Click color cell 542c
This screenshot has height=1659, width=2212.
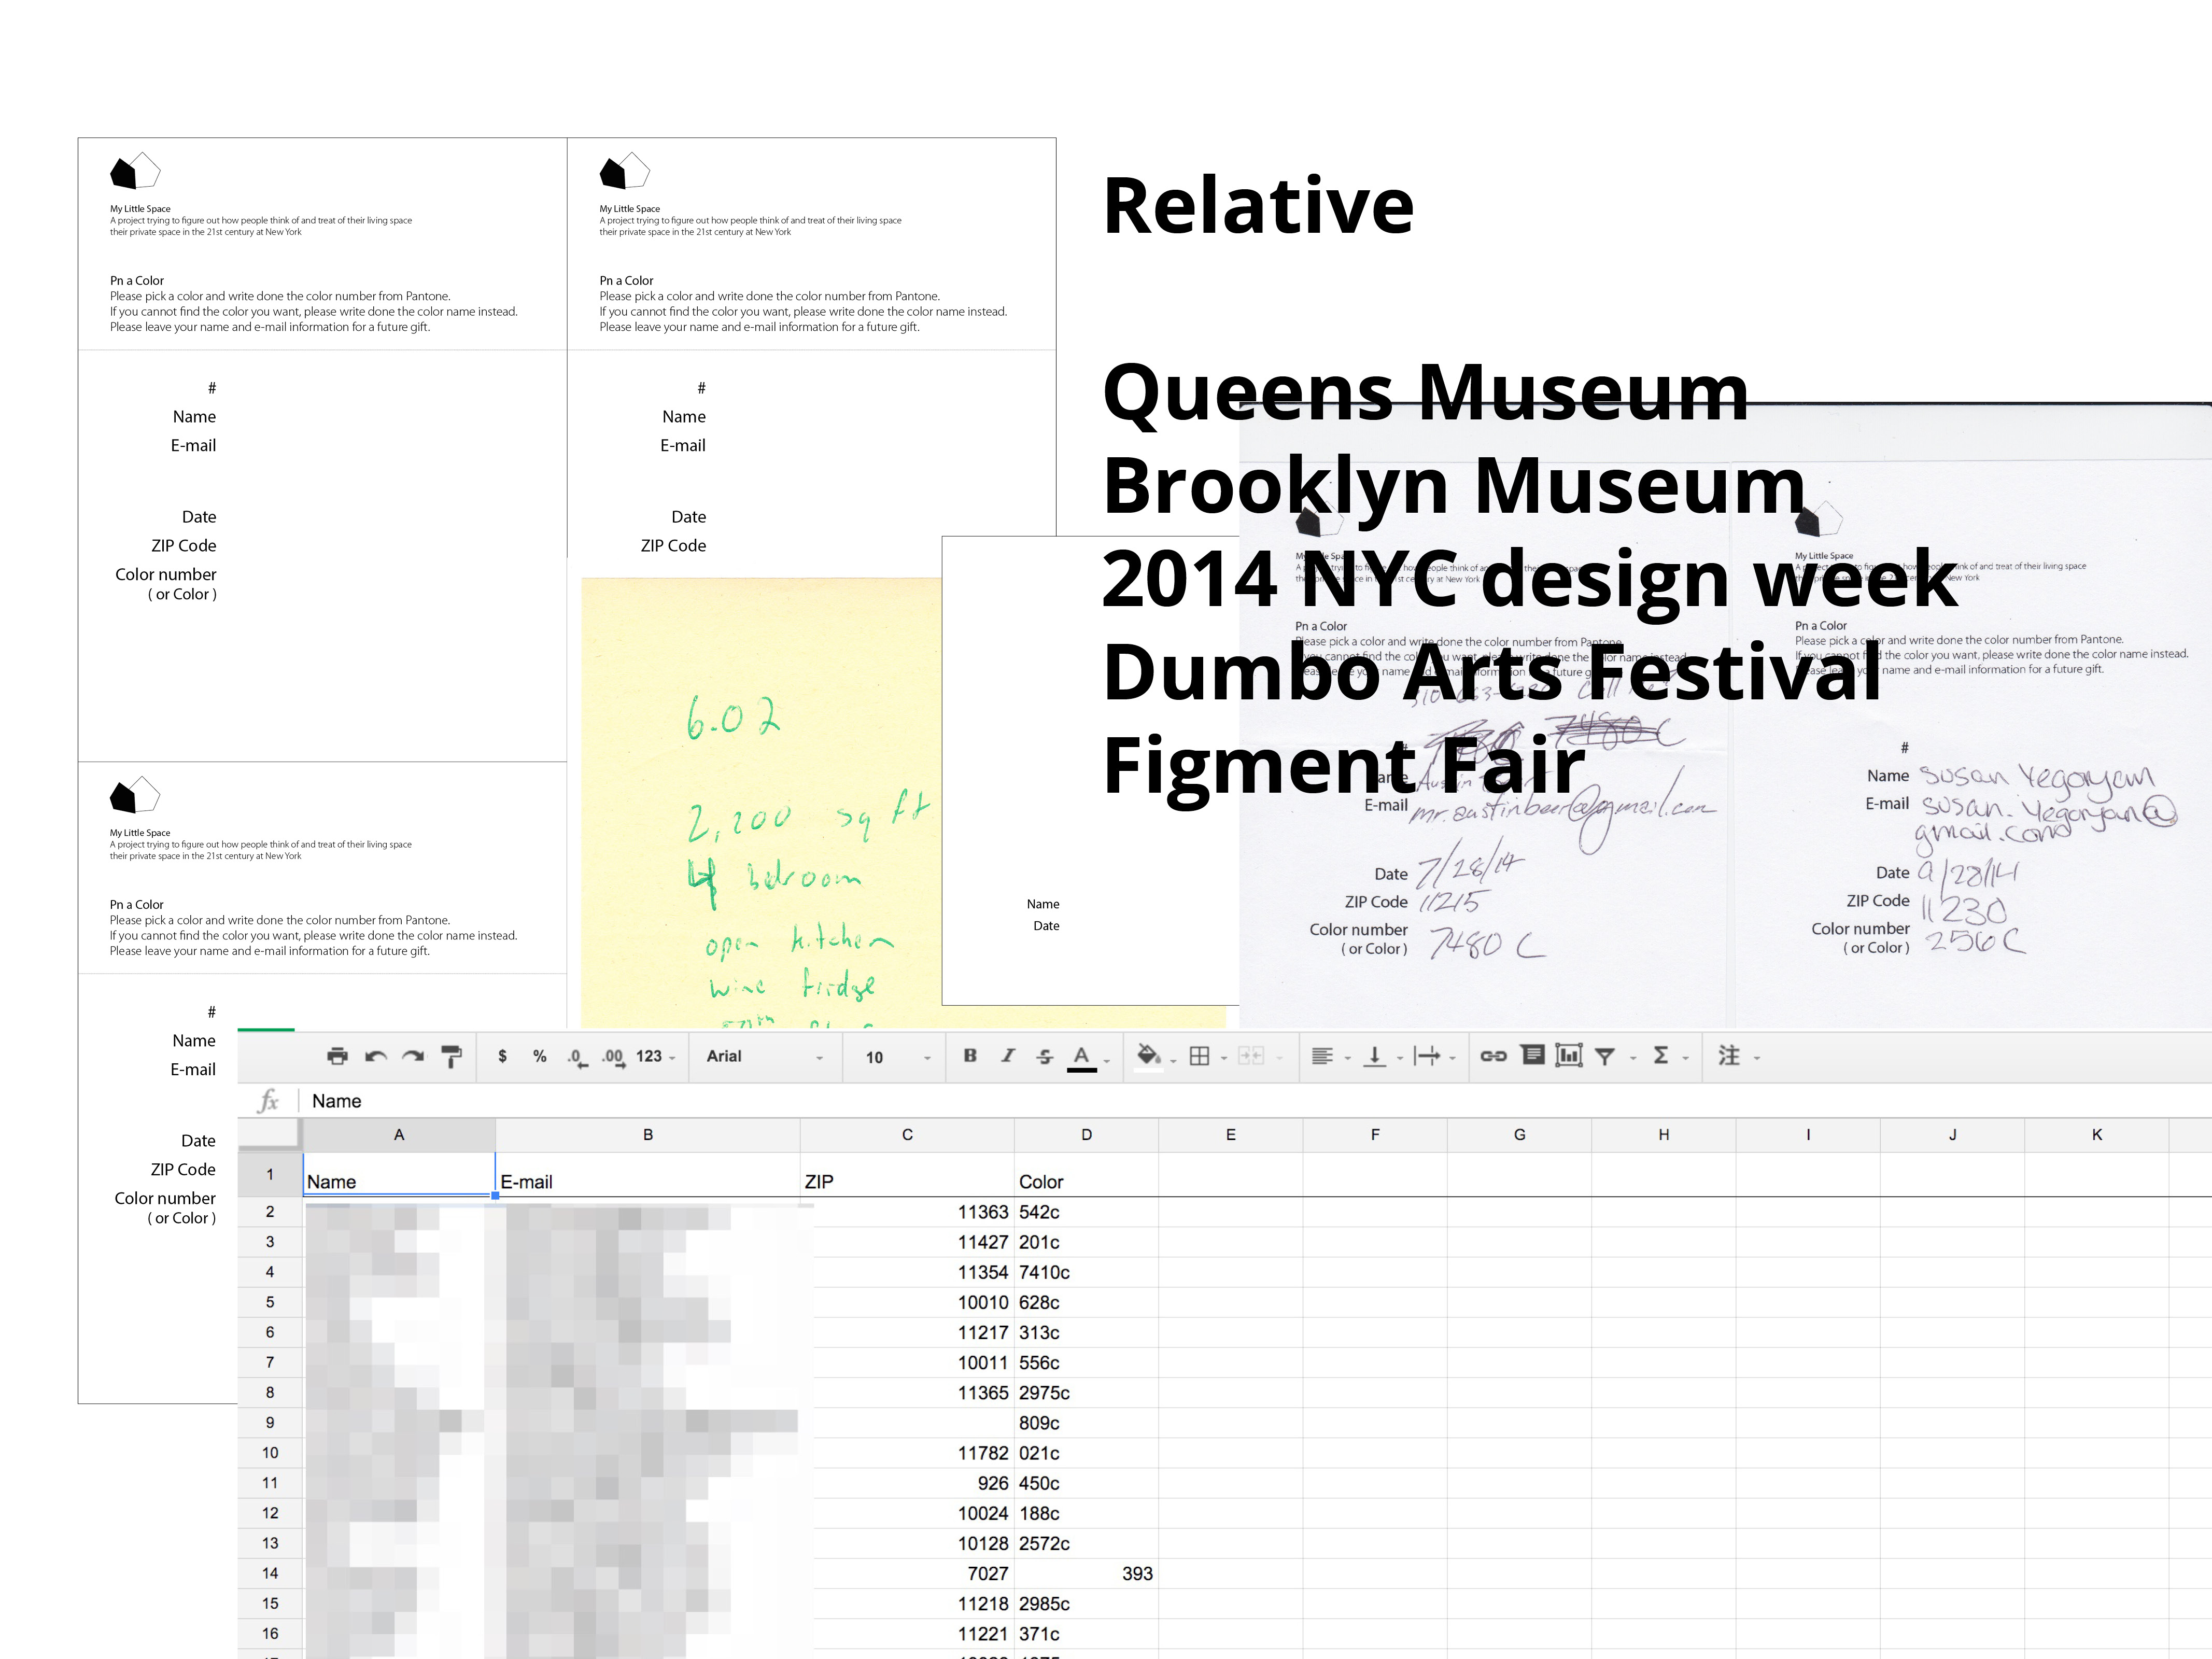pos(1087,1212)
